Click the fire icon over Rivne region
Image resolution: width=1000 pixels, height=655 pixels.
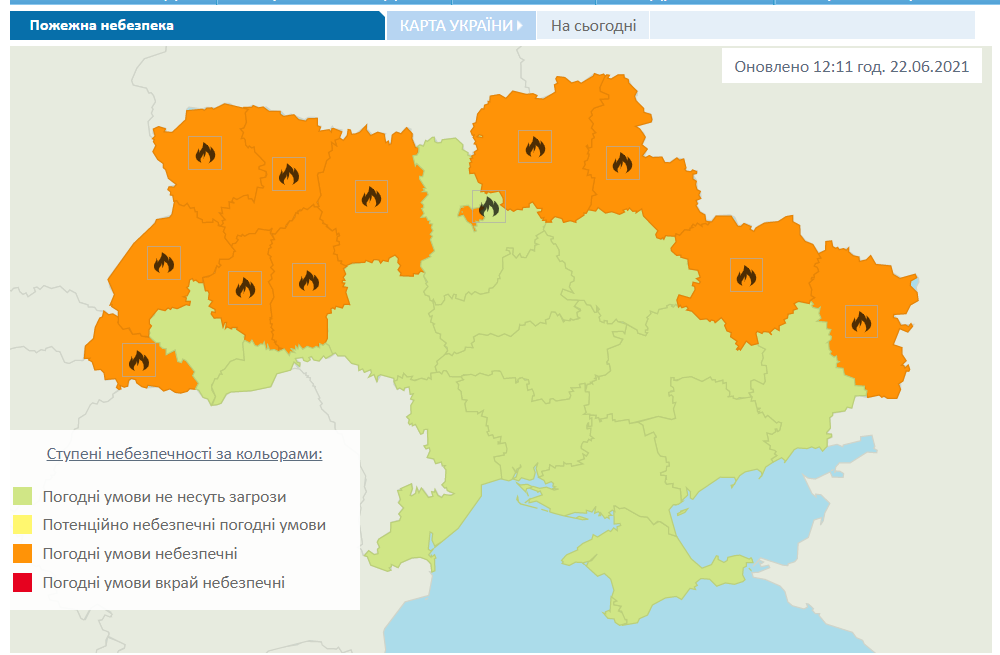click(x=288, y=172)
